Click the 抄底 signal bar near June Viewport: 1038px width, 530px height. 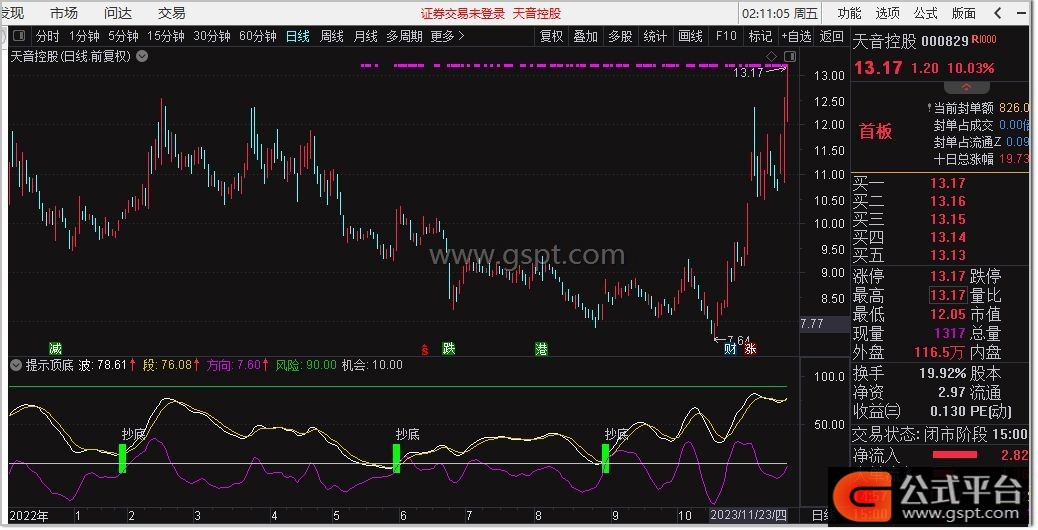[x=397, y=459]
